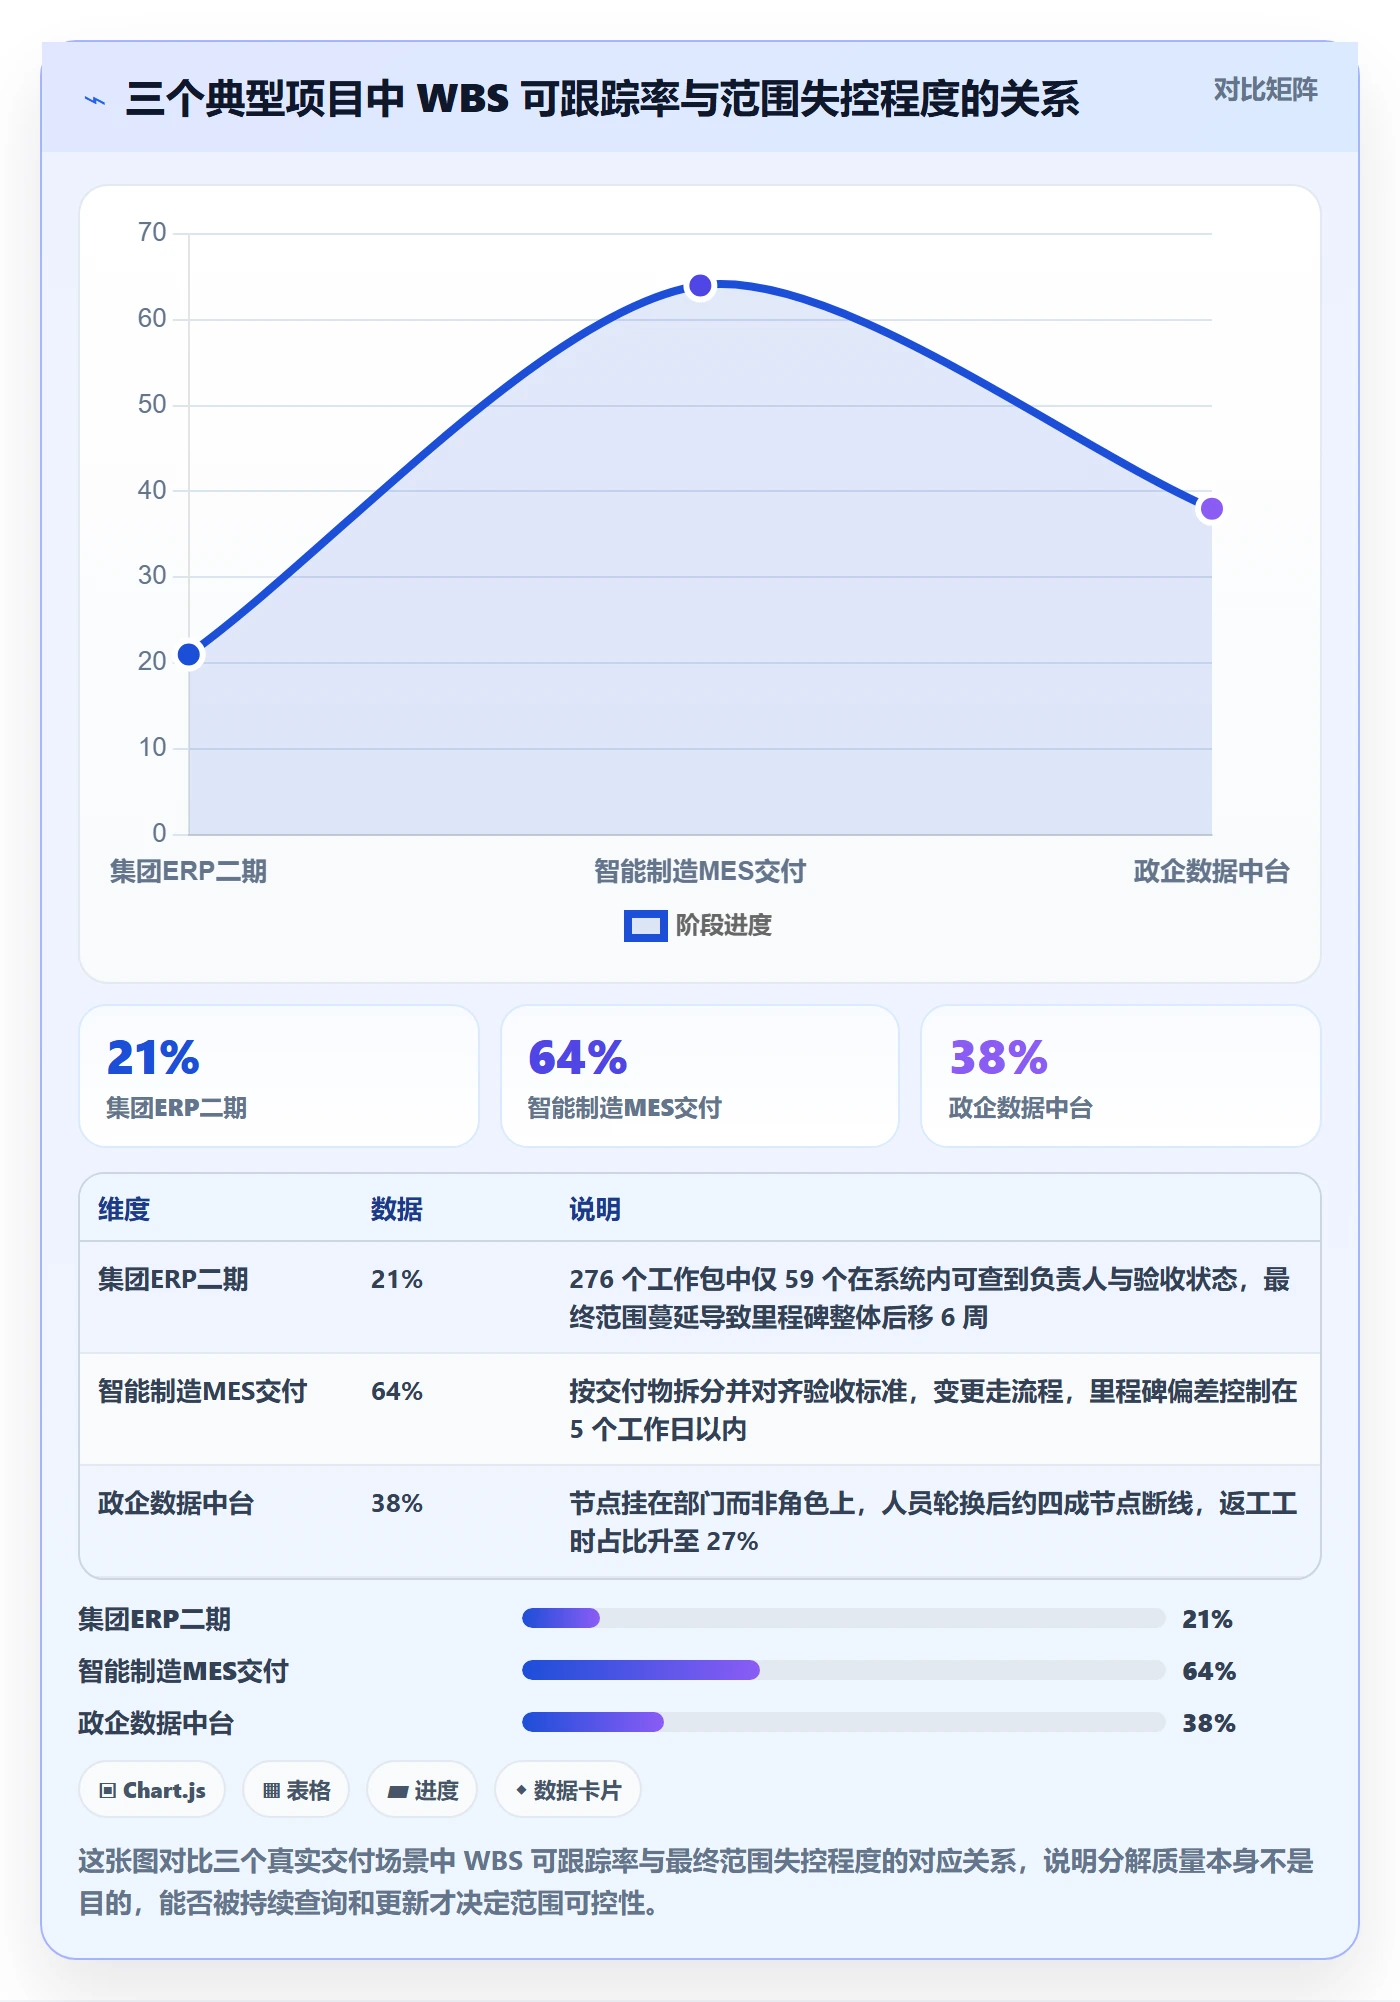This screenshot has height=2002, width=1400.
Task: Click the 21% cell in the table
Action: [x=397, y=1279]
